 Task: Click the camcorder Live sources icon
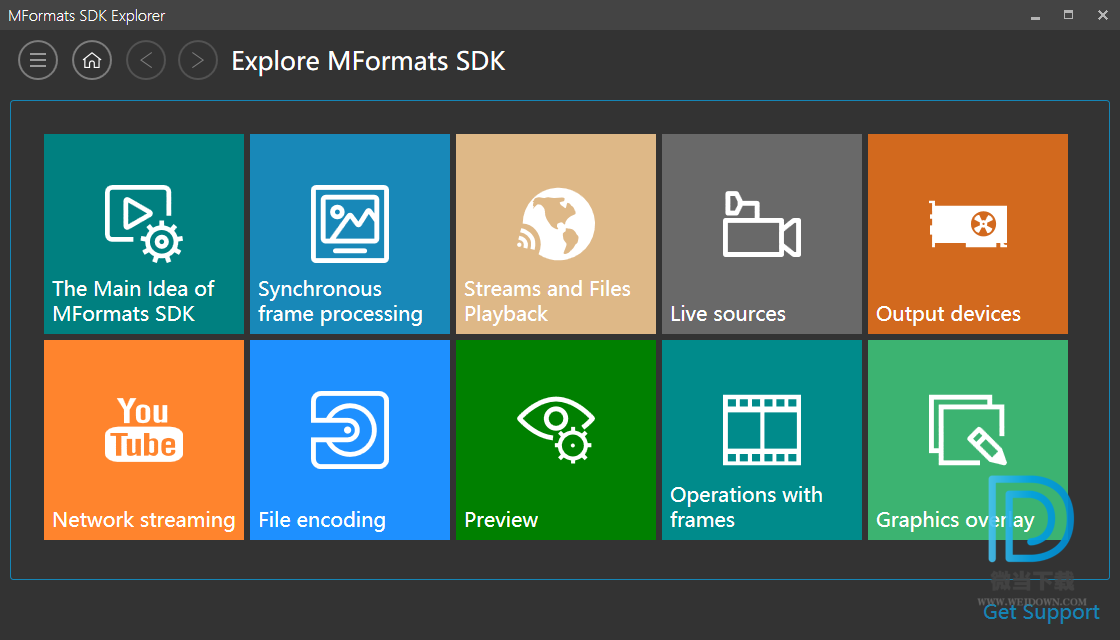(x=761, y=224)
